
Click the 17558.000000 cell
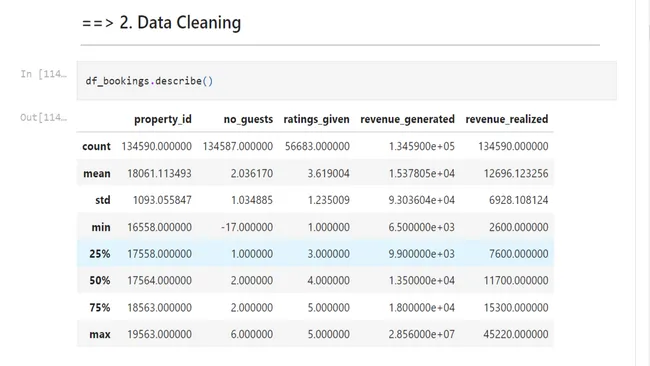coord(159,254)
